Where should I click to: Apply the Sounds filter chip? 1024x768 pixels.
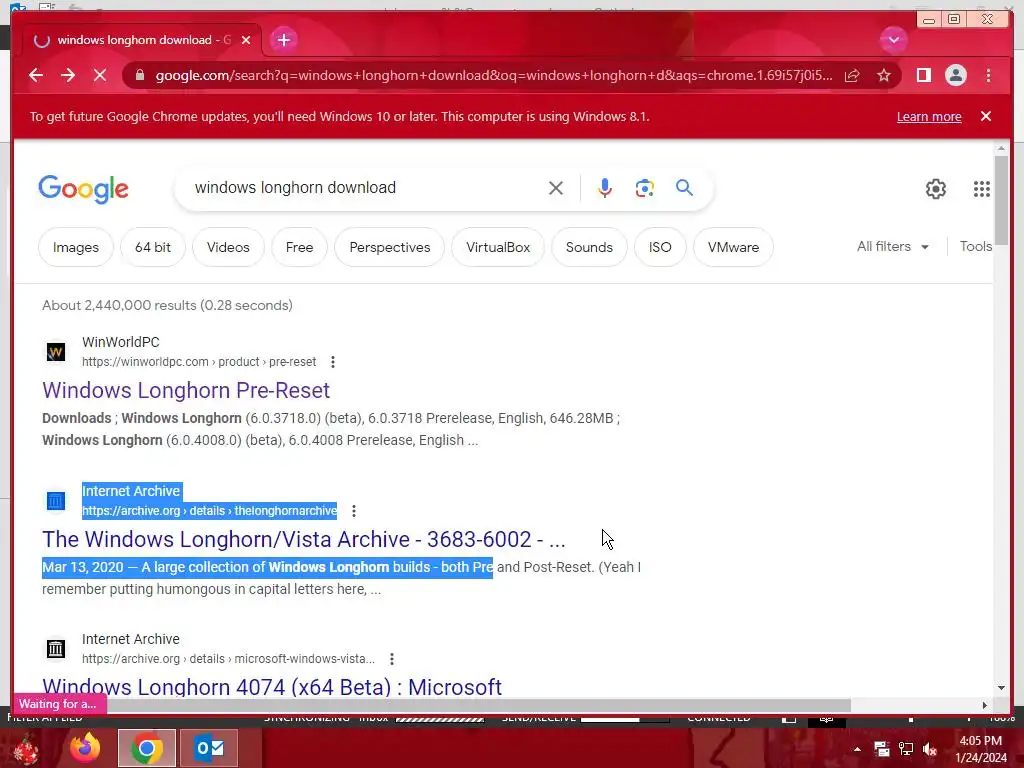589,248
